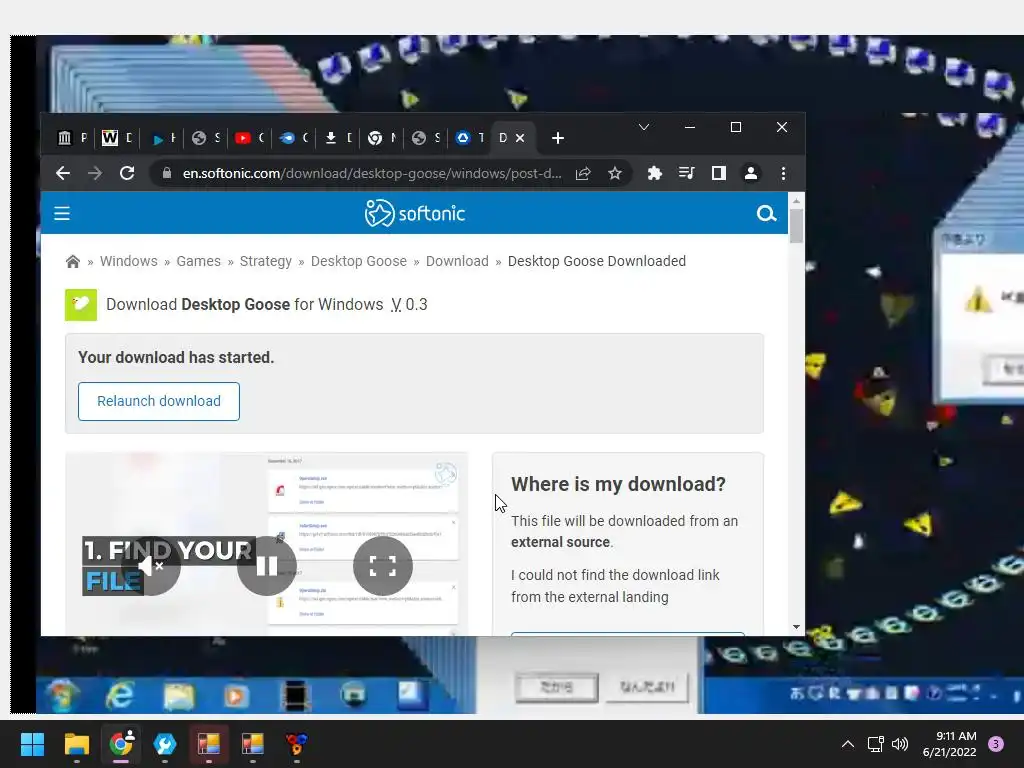The image size is (1024, 768).
Task: Open the tab search chevron dropdown
Action: click(x=644, y=127)
